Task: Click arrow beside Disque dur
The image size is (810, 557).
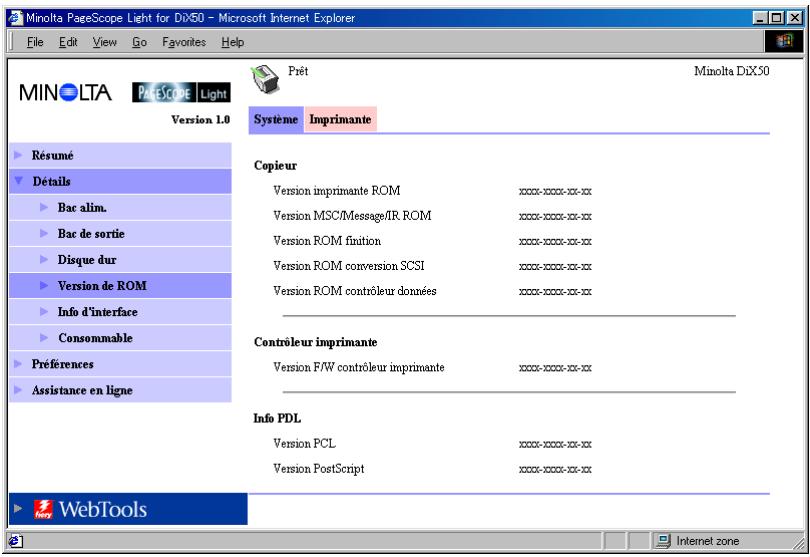Action: tap(44, 259)
